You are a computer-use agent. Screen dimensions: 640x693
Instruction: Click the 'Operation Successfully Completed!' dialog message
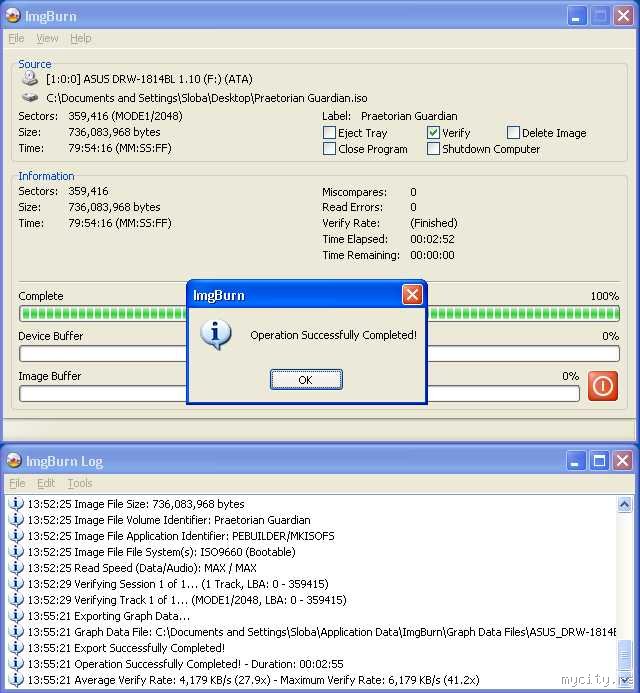point(333,335)
